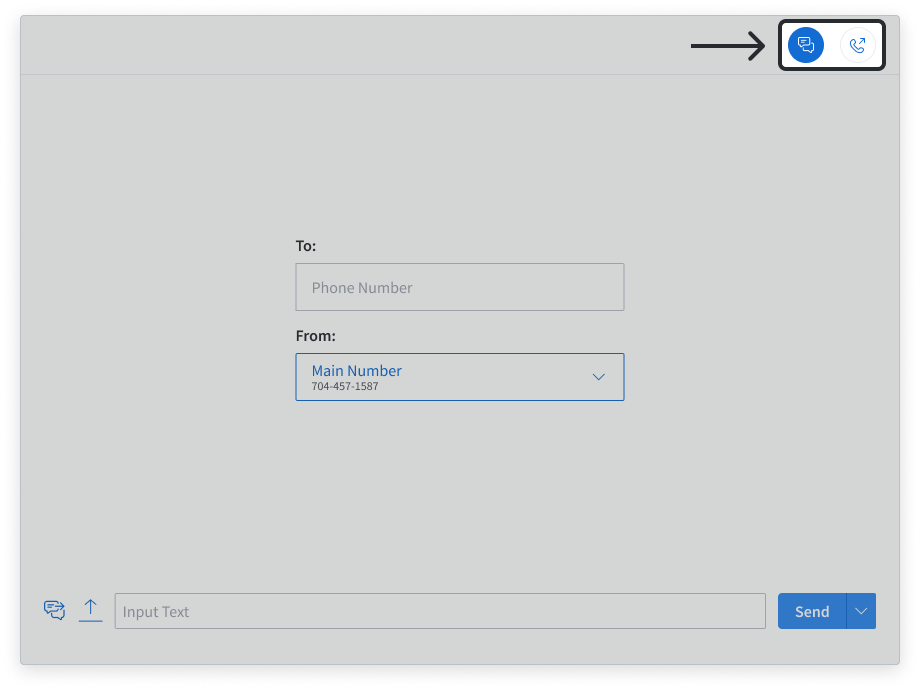Expand the Send button options arrow
920x690 pixels.
click(x=860, y=610)
